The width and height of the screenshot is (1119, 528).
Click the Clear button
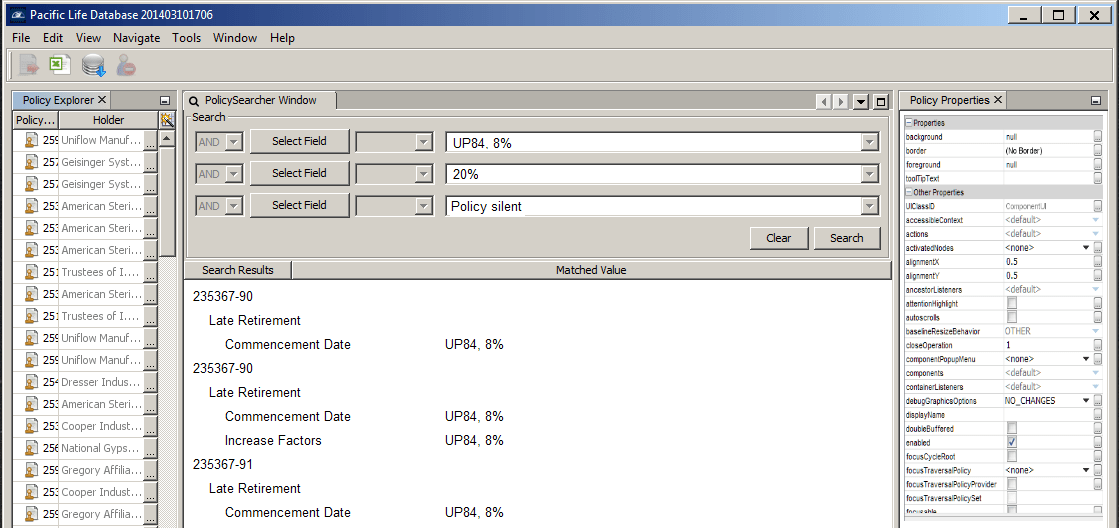click(778, 238)
